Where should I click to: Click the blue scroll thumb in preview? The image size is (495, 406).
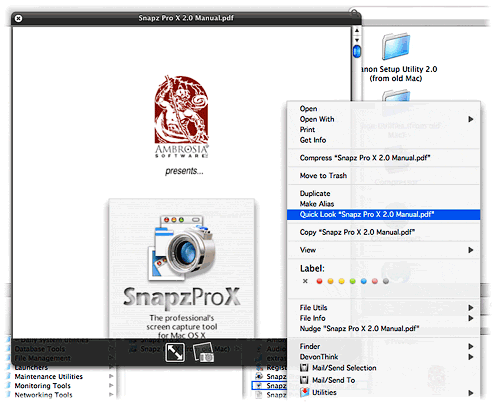click(357, 51)
